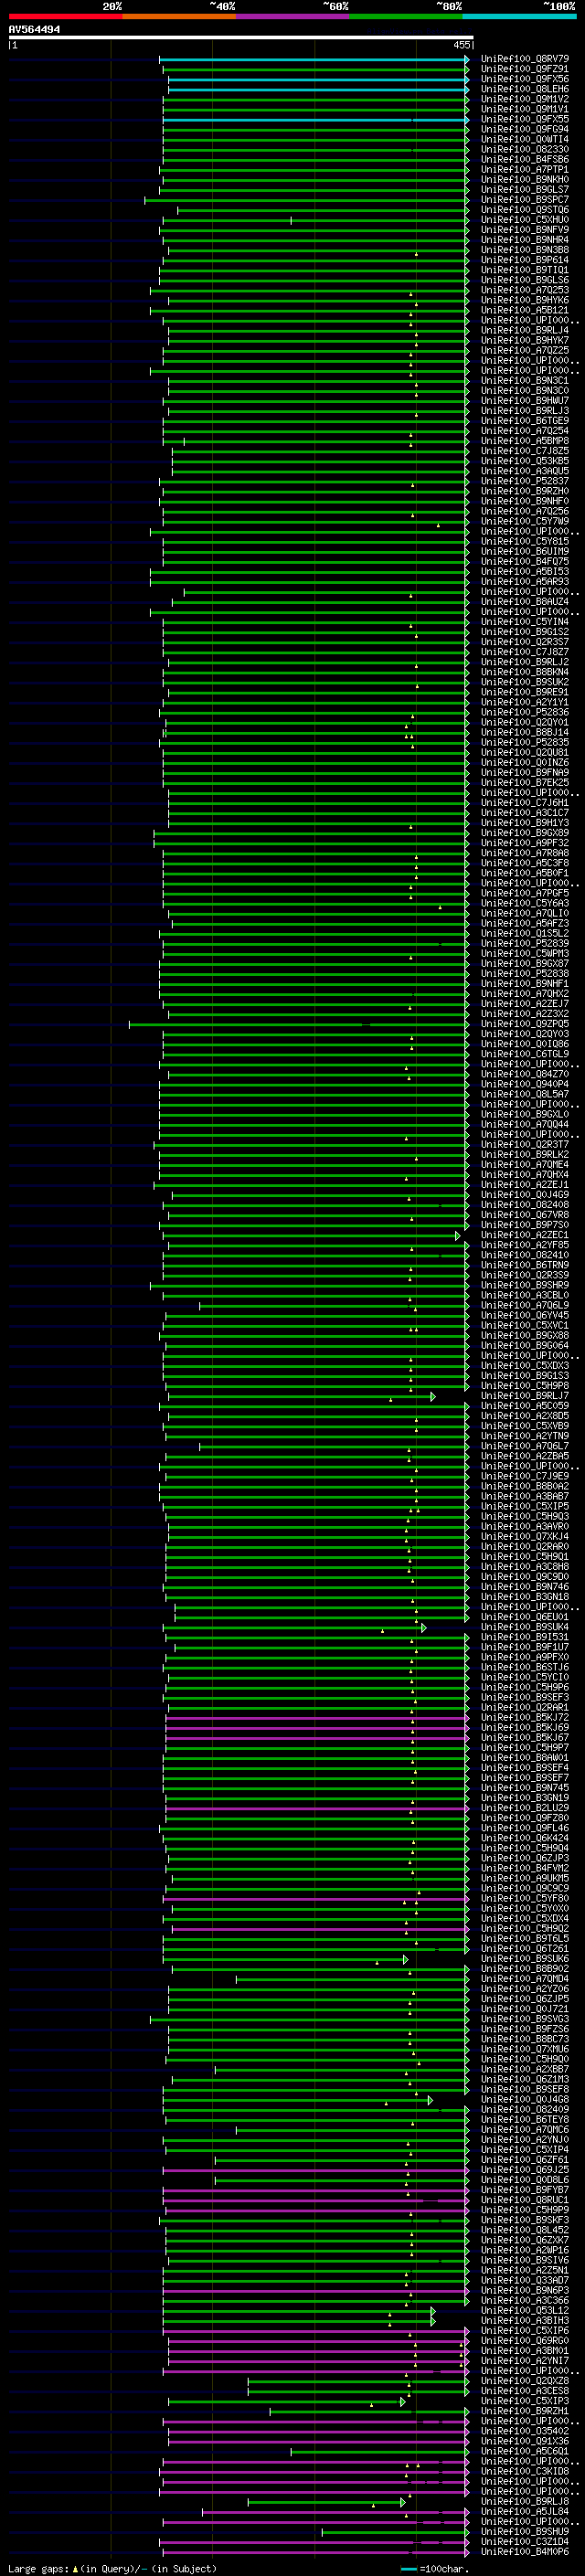Open hit UniRef100_Q9M1V1
The image size is (585, 2576).
[524, 109]
